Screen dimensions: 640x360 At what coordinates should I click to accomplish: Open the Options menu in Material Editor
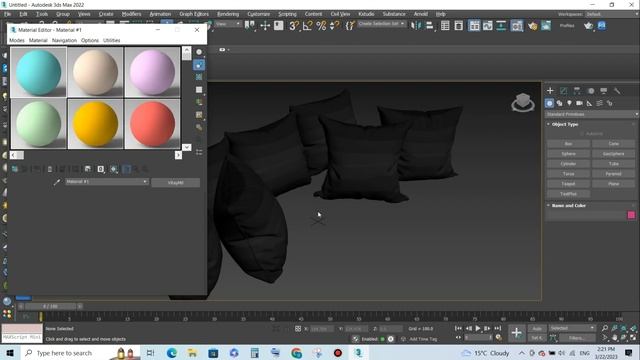pyautogui.click(x=90, y=40)
